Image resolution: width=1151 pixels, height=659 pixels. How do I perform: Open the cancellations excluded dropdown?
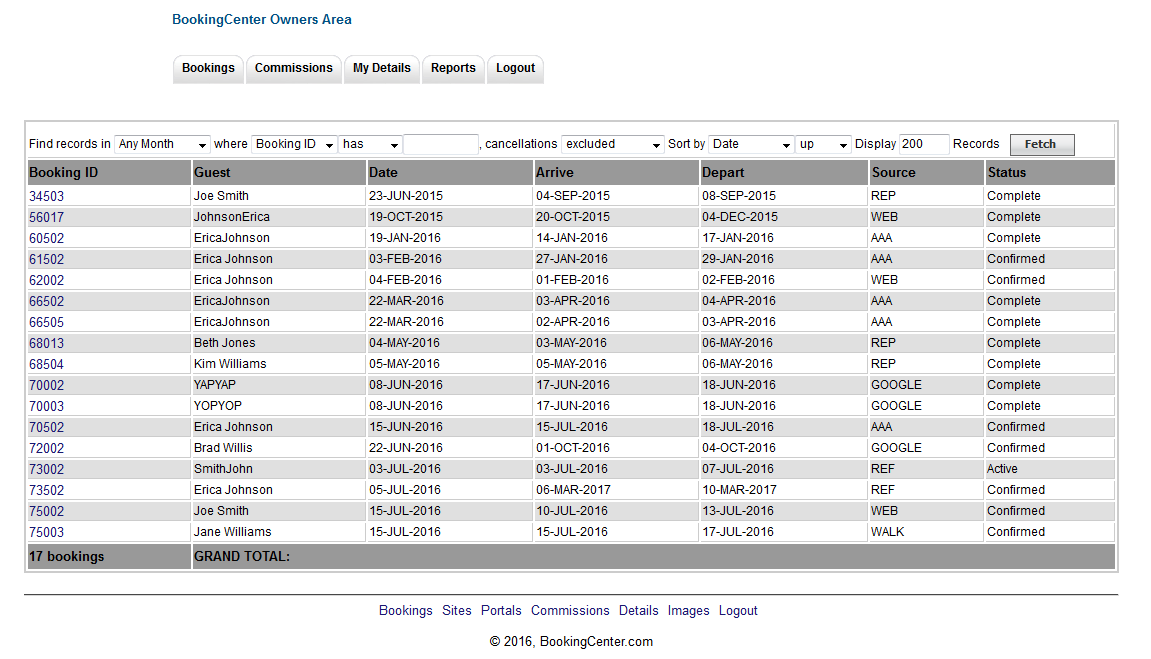click(x=612, y=144)
